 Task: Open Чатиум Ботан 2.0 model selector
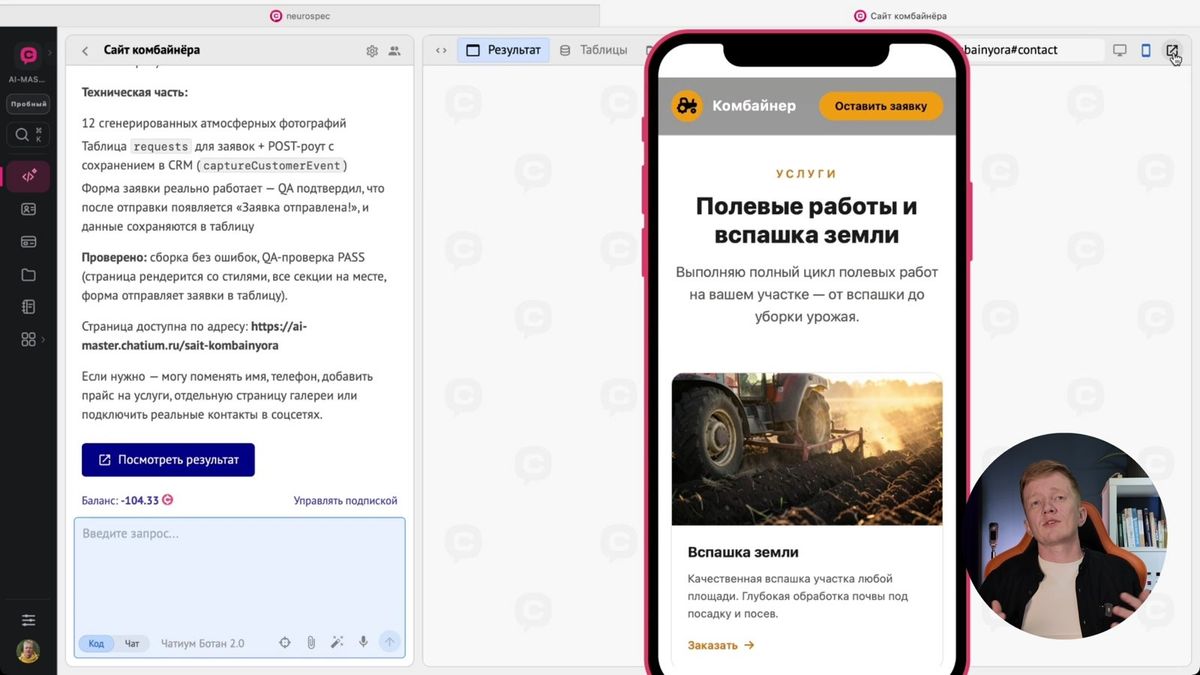[x=203, y=643]
